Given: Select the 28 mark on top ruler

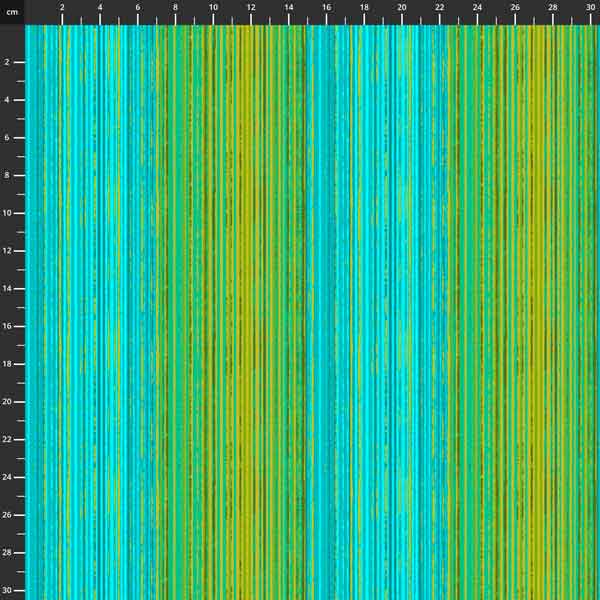Looking at the screenshot, I should click(x=553, y=8).
